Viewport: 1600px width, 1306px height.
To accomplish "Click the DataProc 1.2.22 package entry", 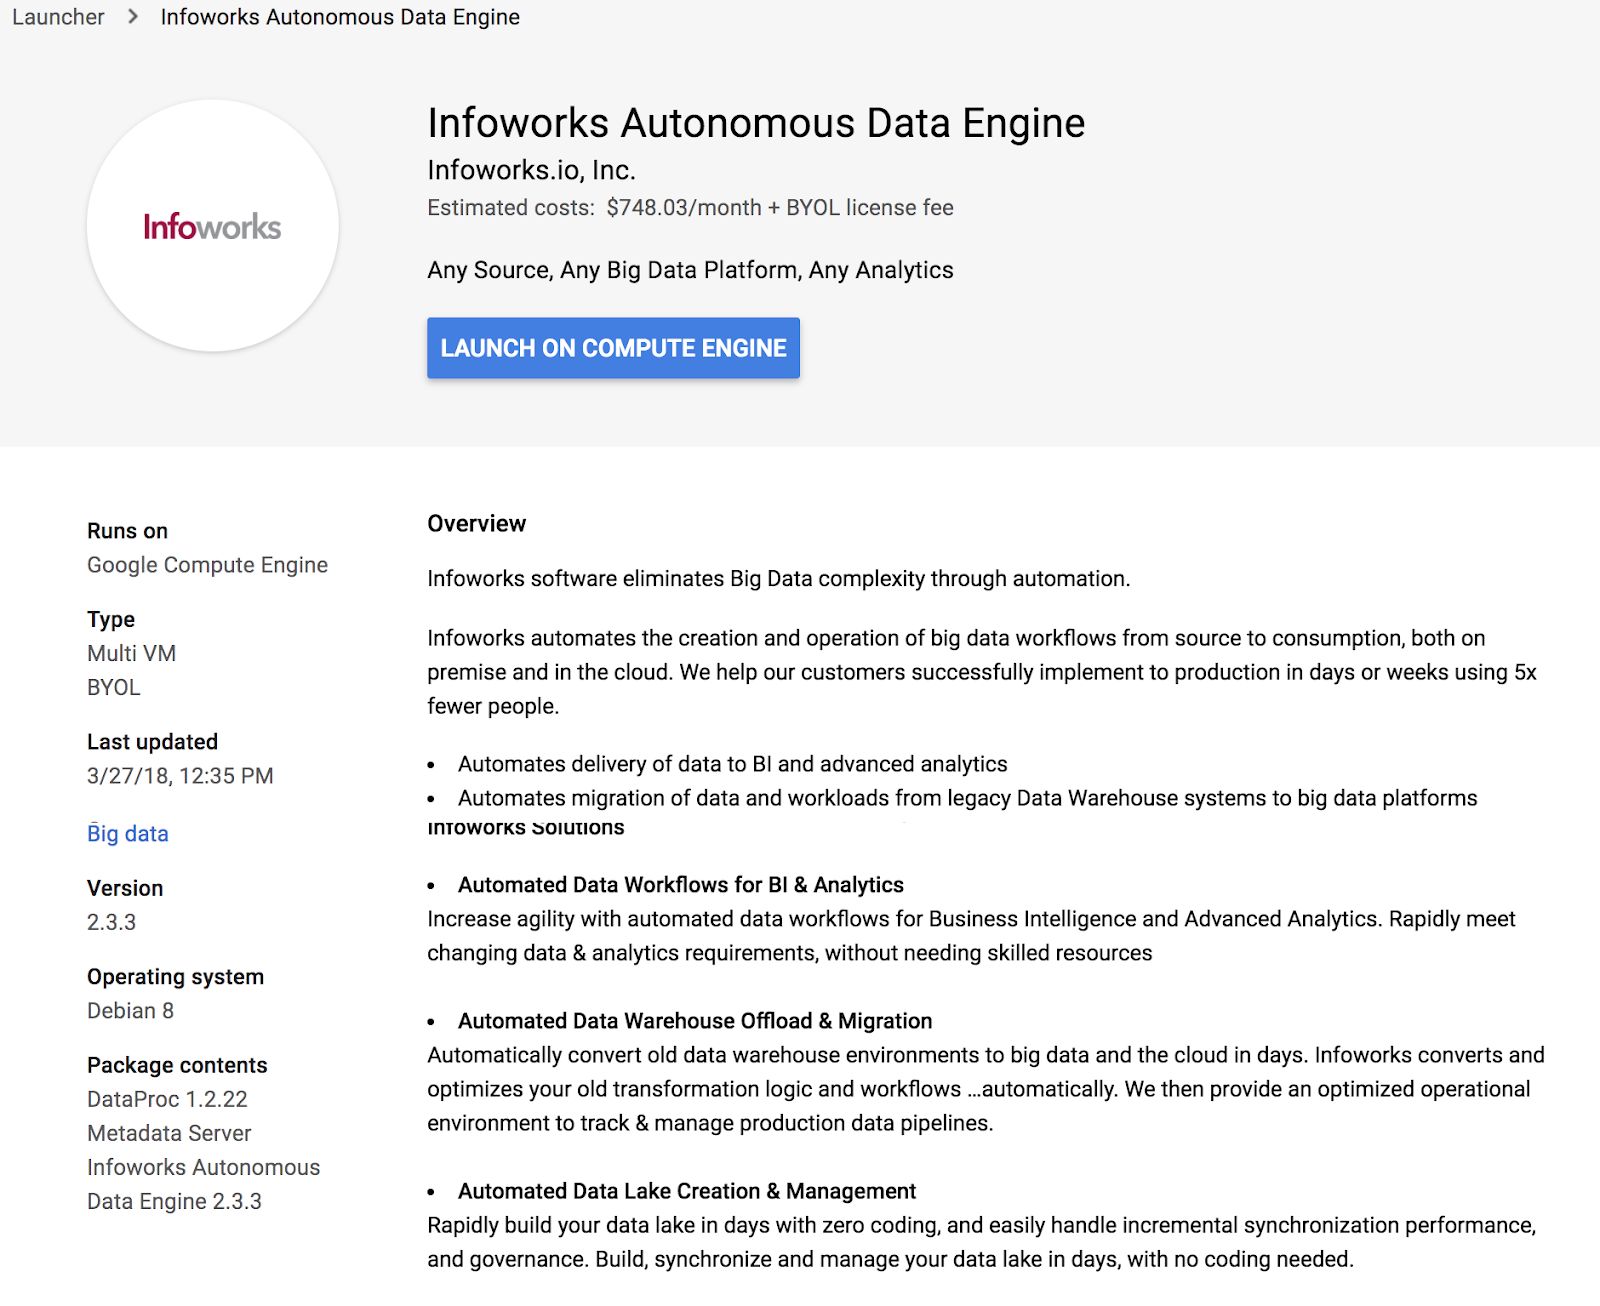I will point(167,1099).
